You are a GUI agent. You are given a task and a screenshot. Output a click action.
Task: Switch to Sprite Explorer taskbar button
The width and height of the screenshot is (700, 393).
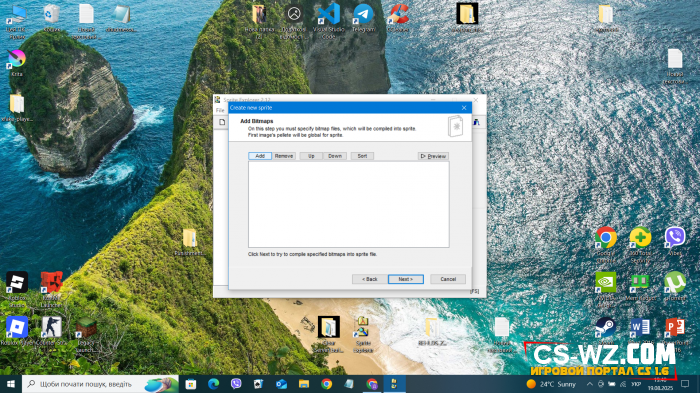tap(394, 384)
